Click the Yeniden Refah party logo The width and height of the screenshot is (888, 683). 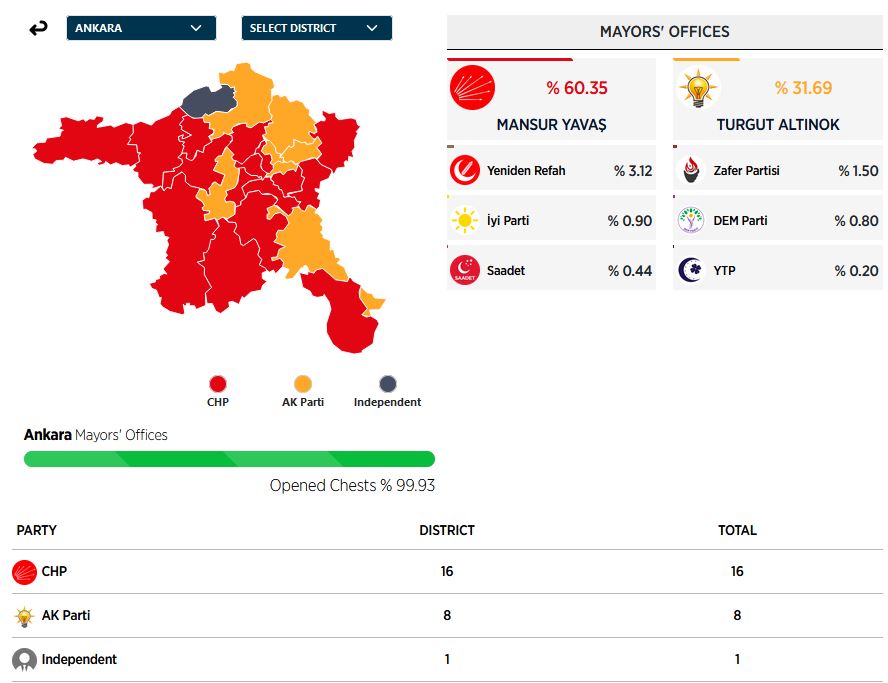pos(465,171)
